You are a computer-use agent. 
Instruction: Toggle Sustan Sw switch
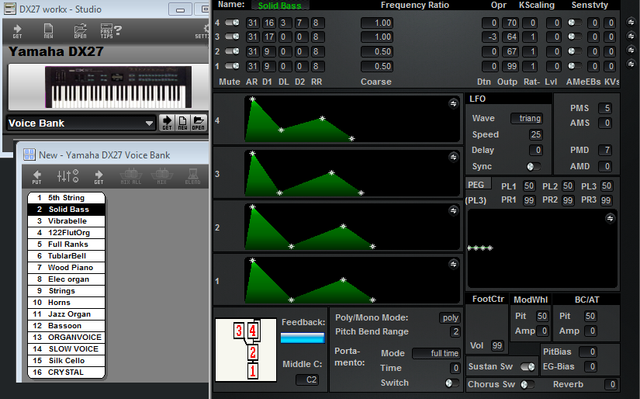coord(528,367)
